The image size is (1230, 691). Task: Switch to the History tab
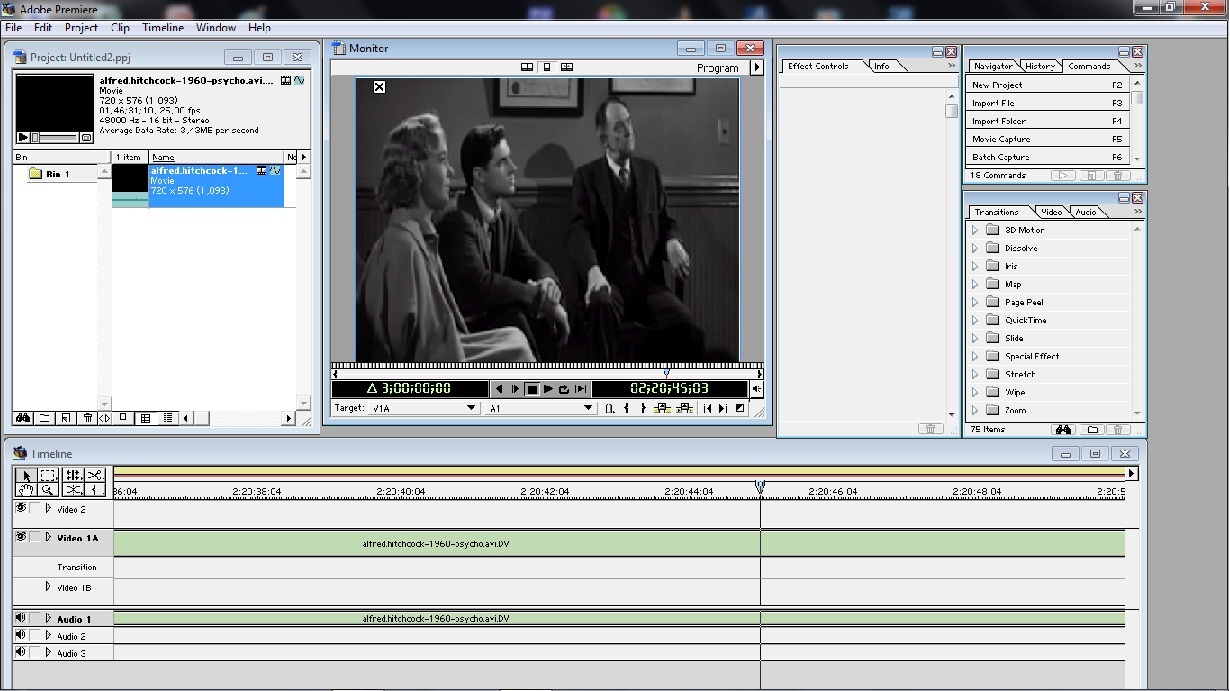[1040, 66]
